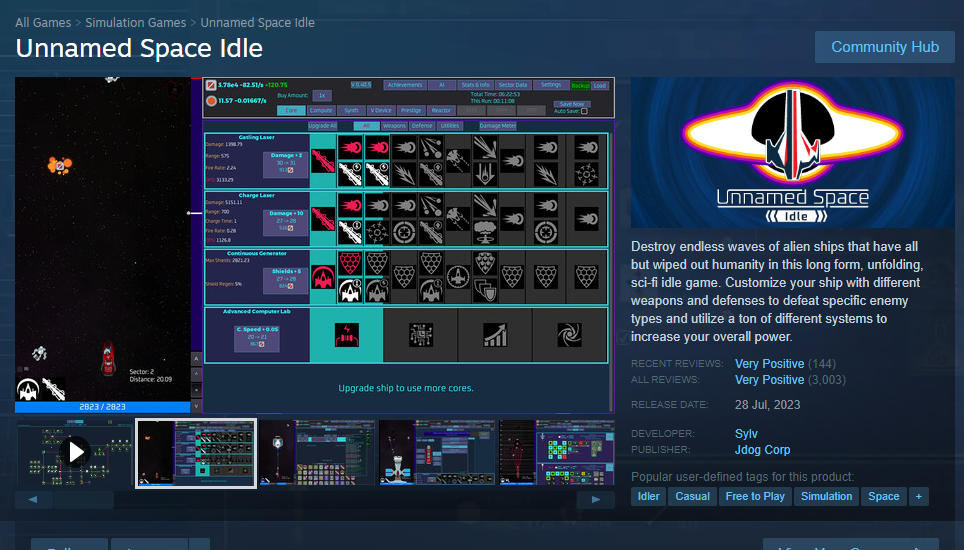The height and width of the screenshot is (550, 964).
Task: Select the mushroom cloud icon in Charge Laser row
Action: pyautogui.click(x=485, y=233)
